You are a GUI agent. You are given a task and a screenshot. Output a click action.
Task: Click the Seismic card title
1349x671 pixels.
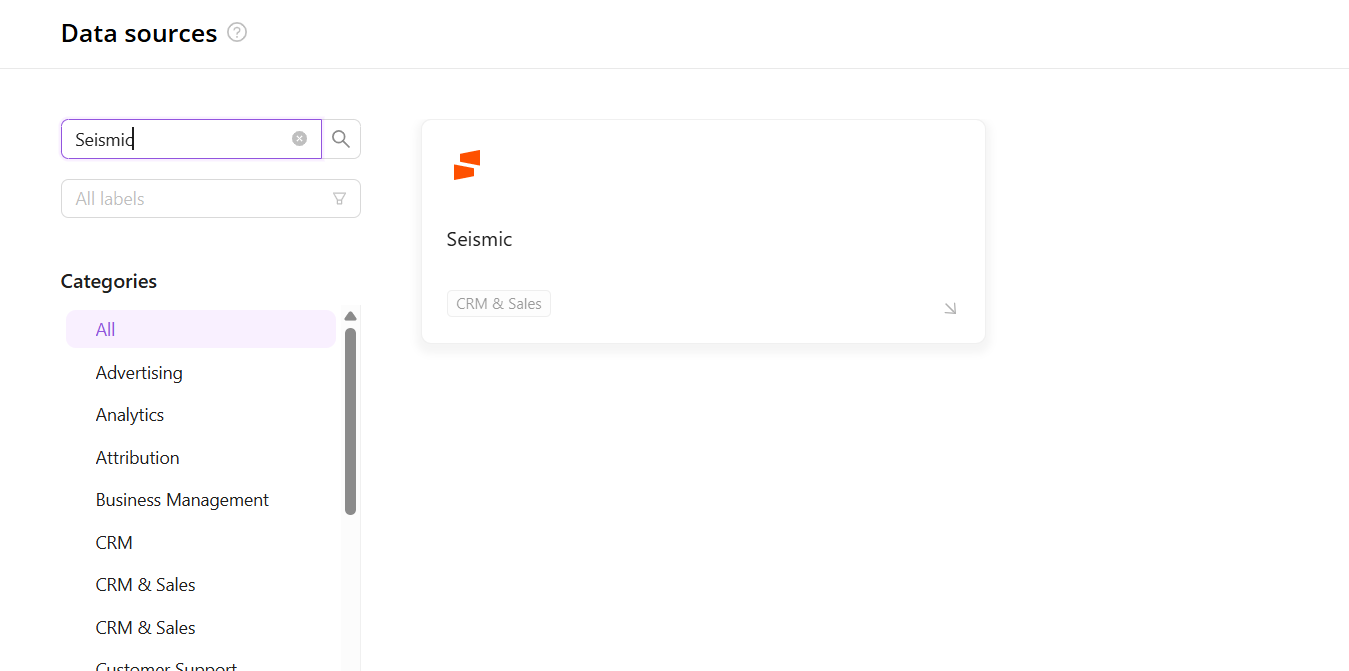pos(480,240)
